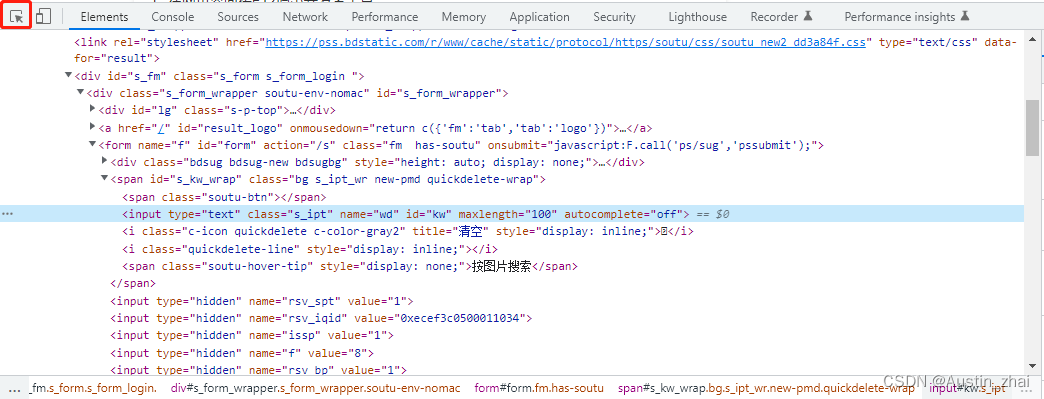Collapse the span id="s_kw_wrap" node
1044x399 pixels.
tap(105, 179)
